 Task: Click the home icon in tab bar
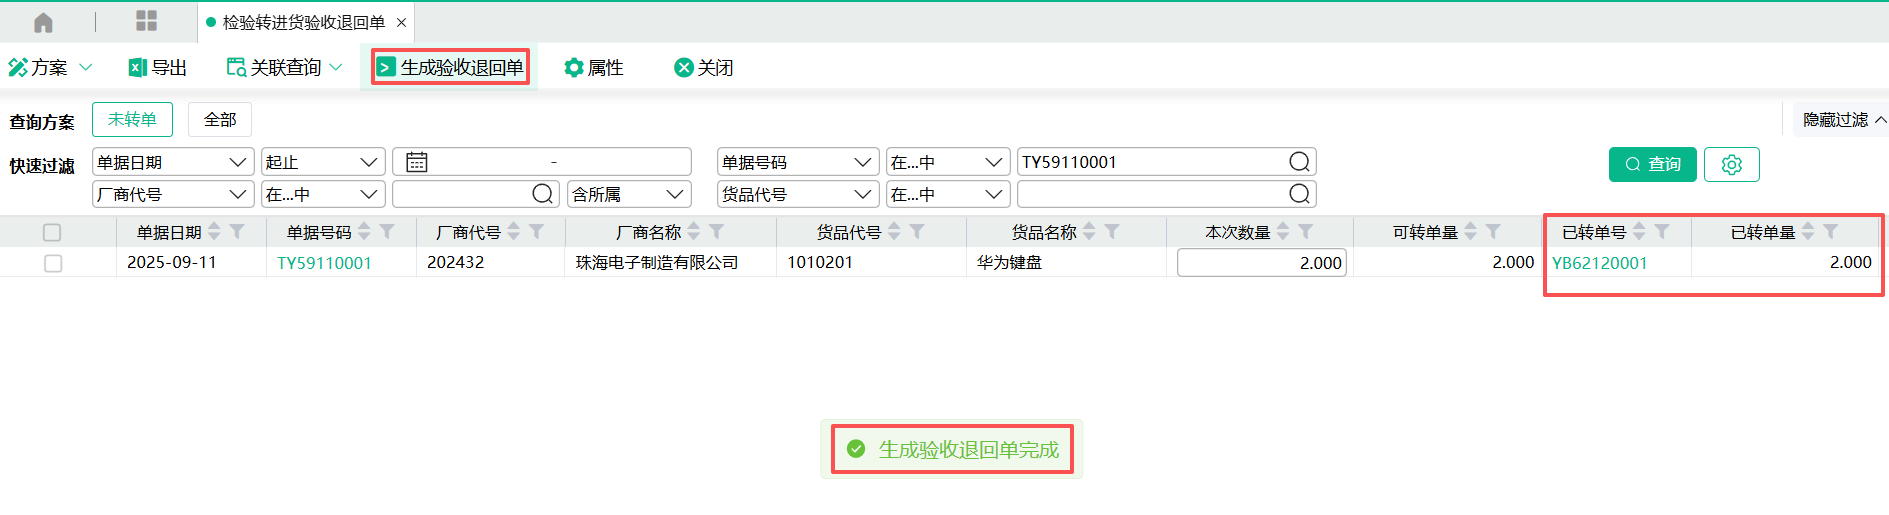(43, 22)
